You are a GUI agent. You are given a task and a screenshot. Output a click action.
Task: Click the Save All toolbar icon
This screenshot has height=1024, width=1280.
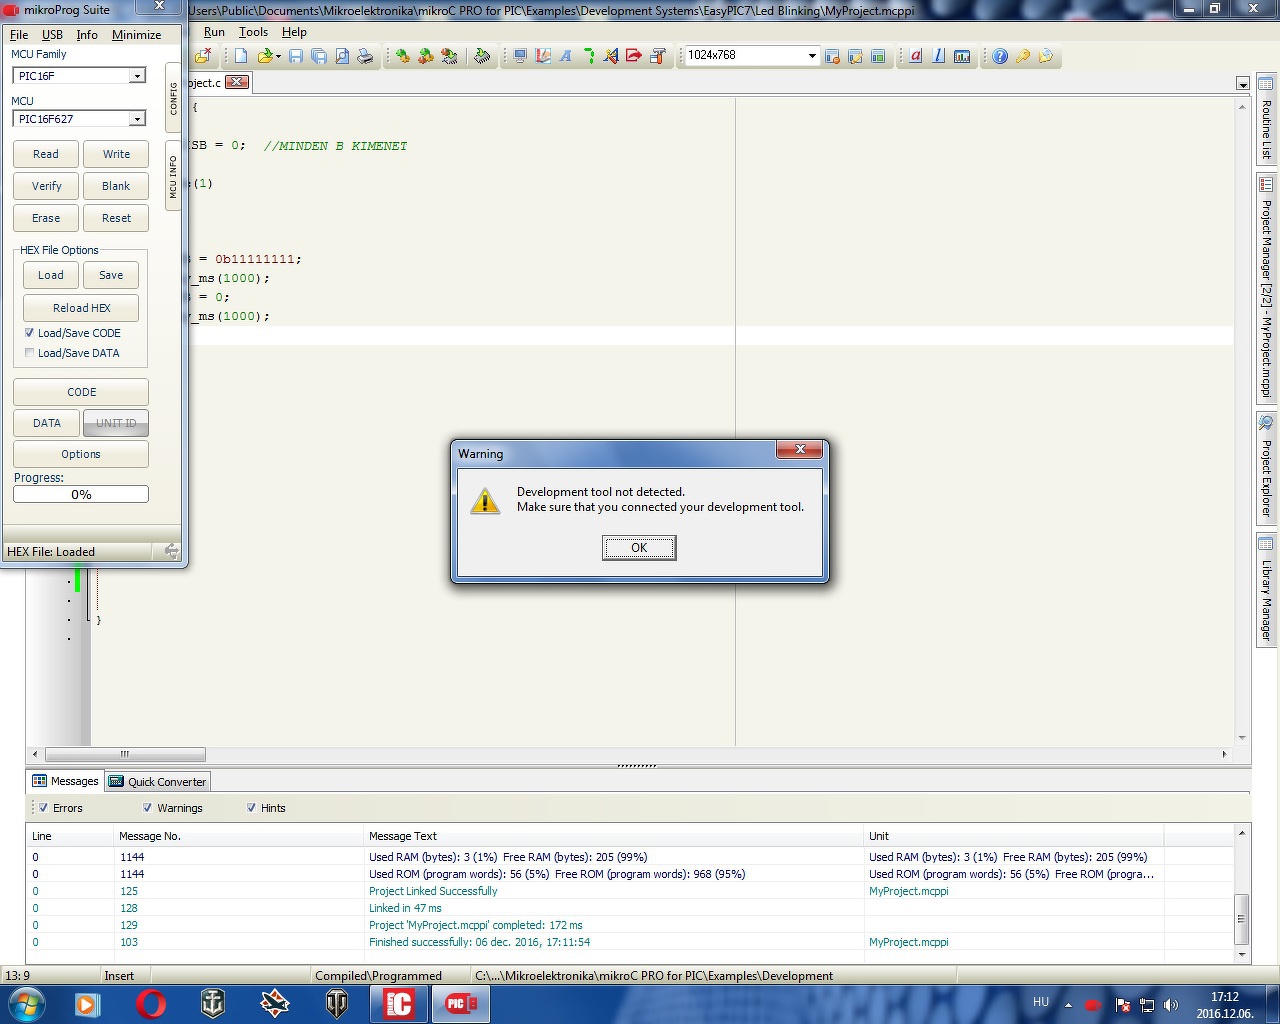pyautogui.click(x=319, y=56)
